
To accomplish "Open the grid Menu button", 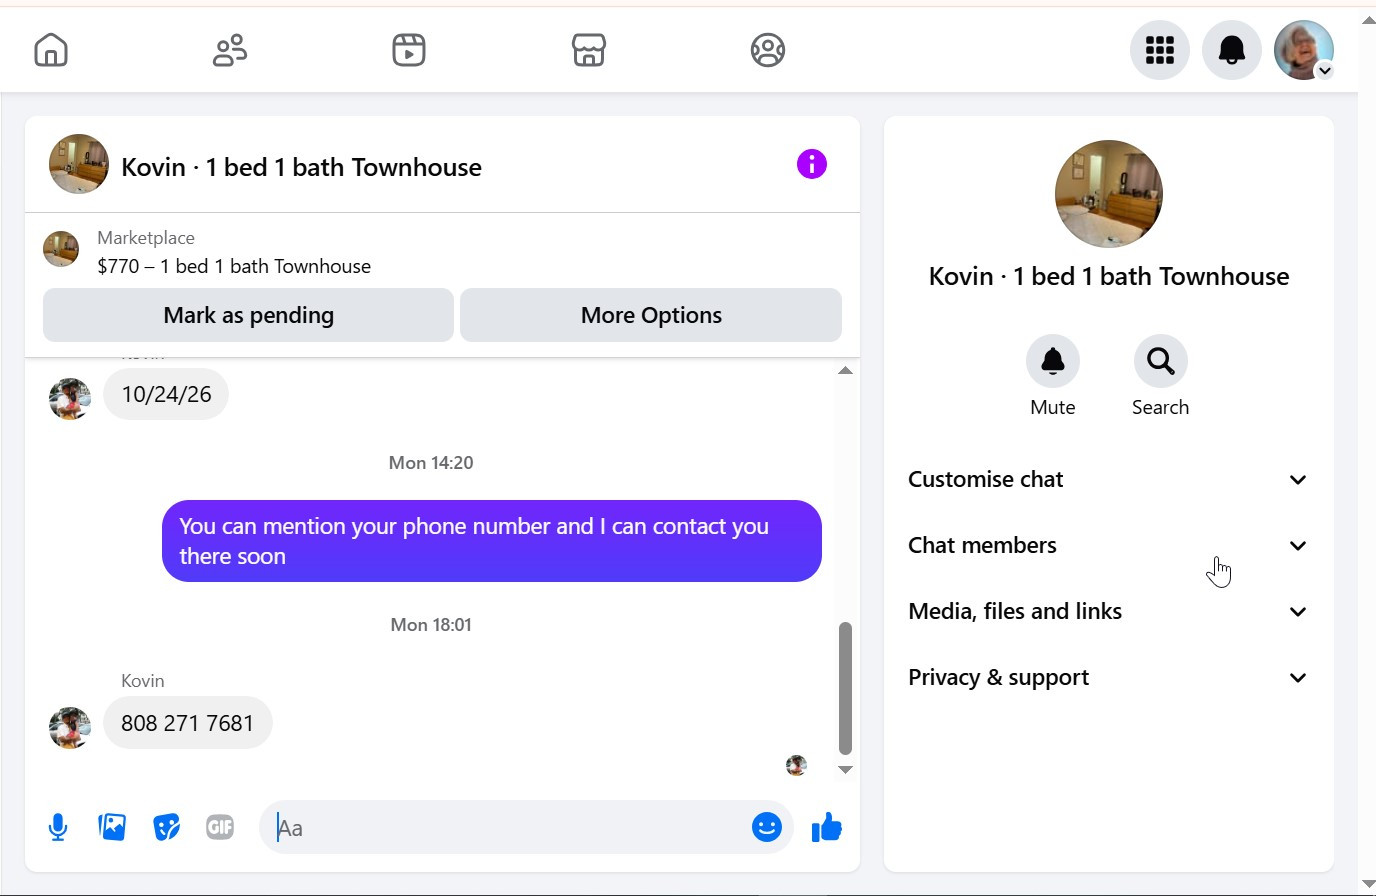I will pos(1160,50).
